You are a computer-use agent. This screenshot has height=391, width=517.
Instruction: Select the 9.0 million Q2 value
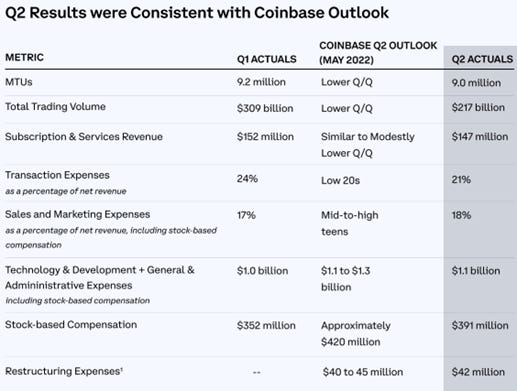476,83
